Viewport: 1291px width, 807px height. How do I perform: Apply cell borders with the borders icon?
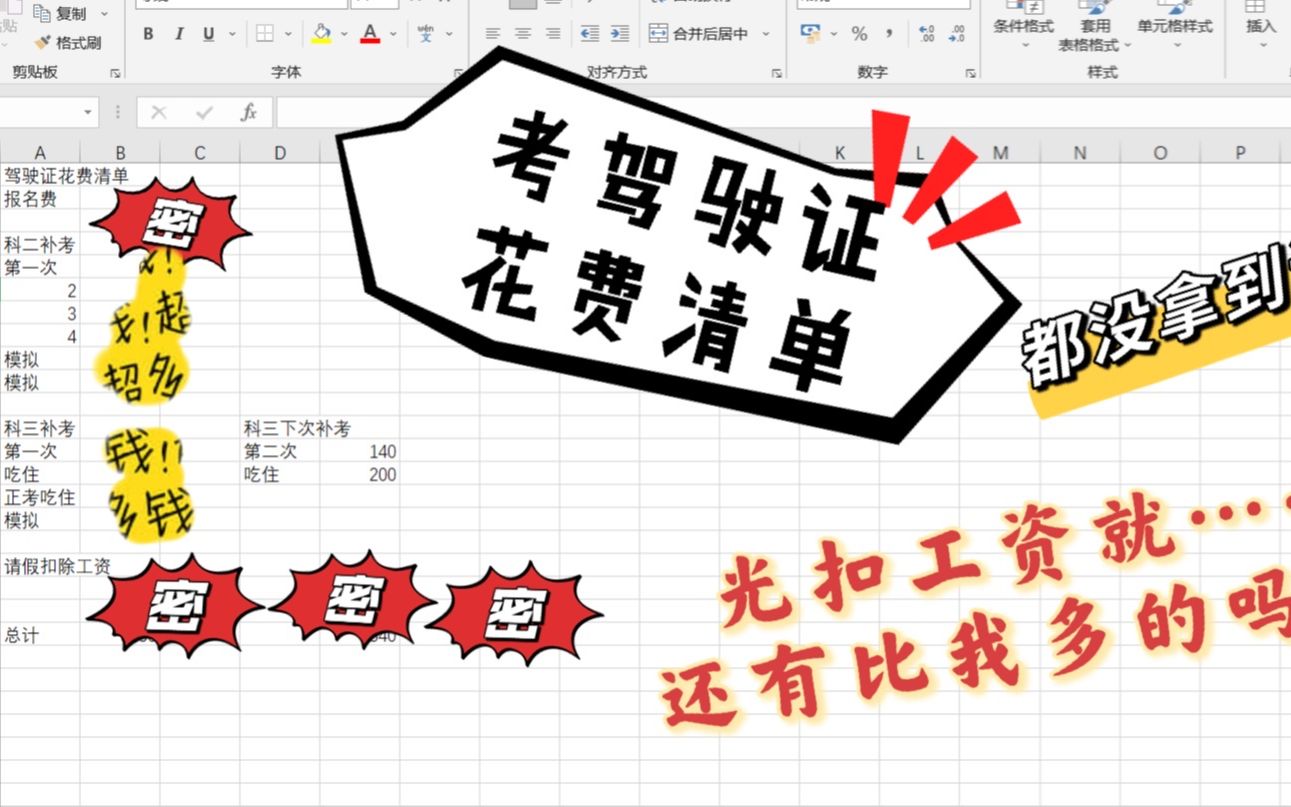(265, 34)
